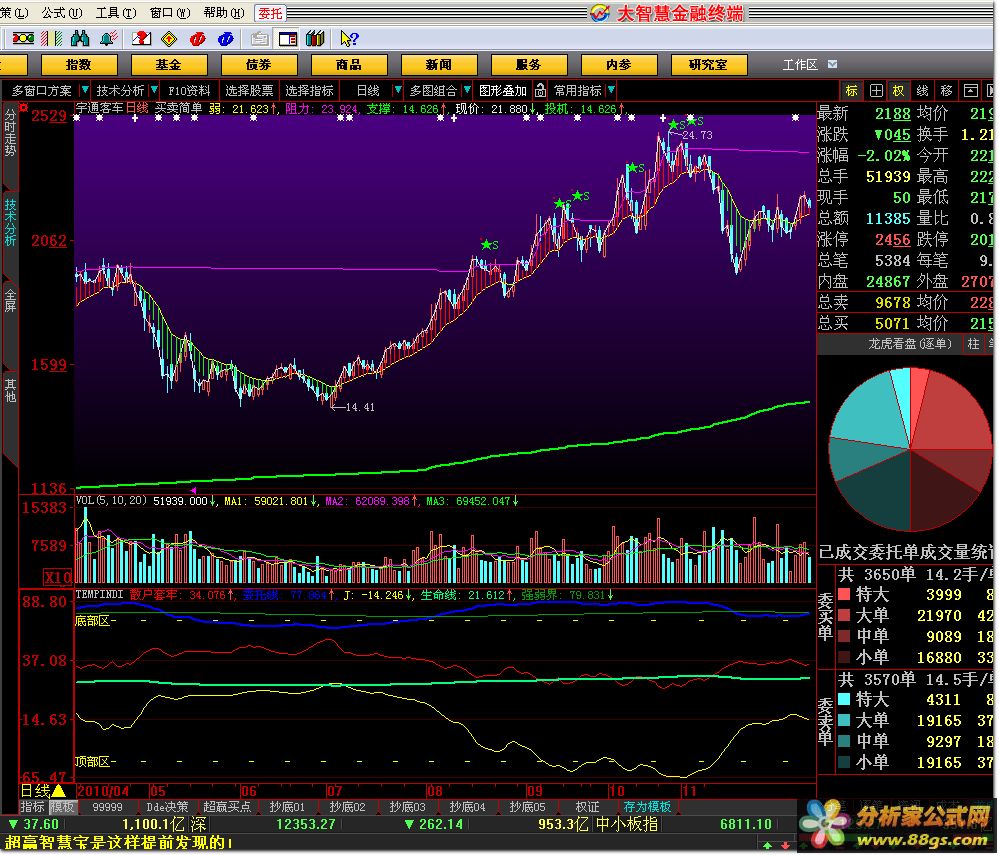Image resolution: width=999 pixels, height=855 pixels.
Task: Click the 特大 buy order red swatch
Action: [844, 594]
